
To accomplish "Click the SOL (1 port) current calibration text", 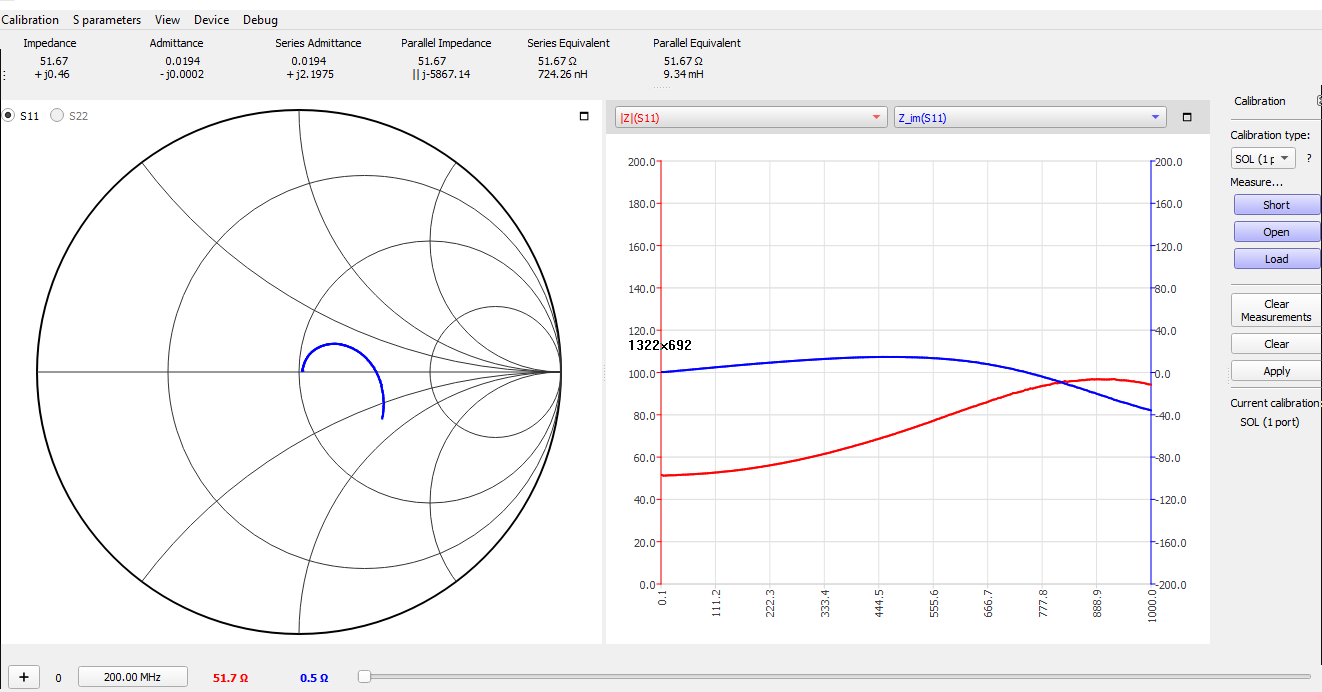I will point(1269,422).
